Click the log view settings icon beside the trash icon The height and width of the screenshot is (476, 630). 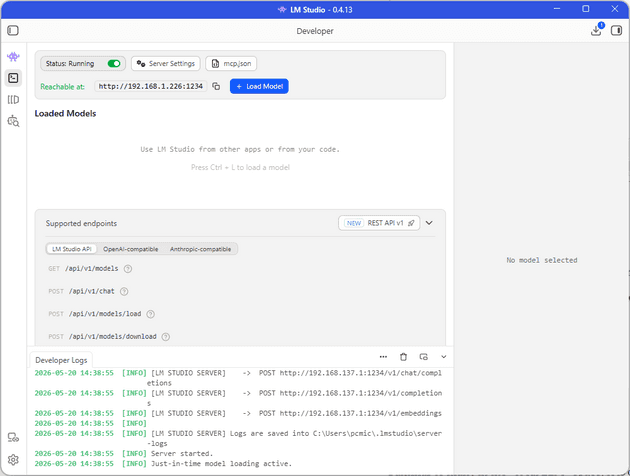[x=423, y=357]
